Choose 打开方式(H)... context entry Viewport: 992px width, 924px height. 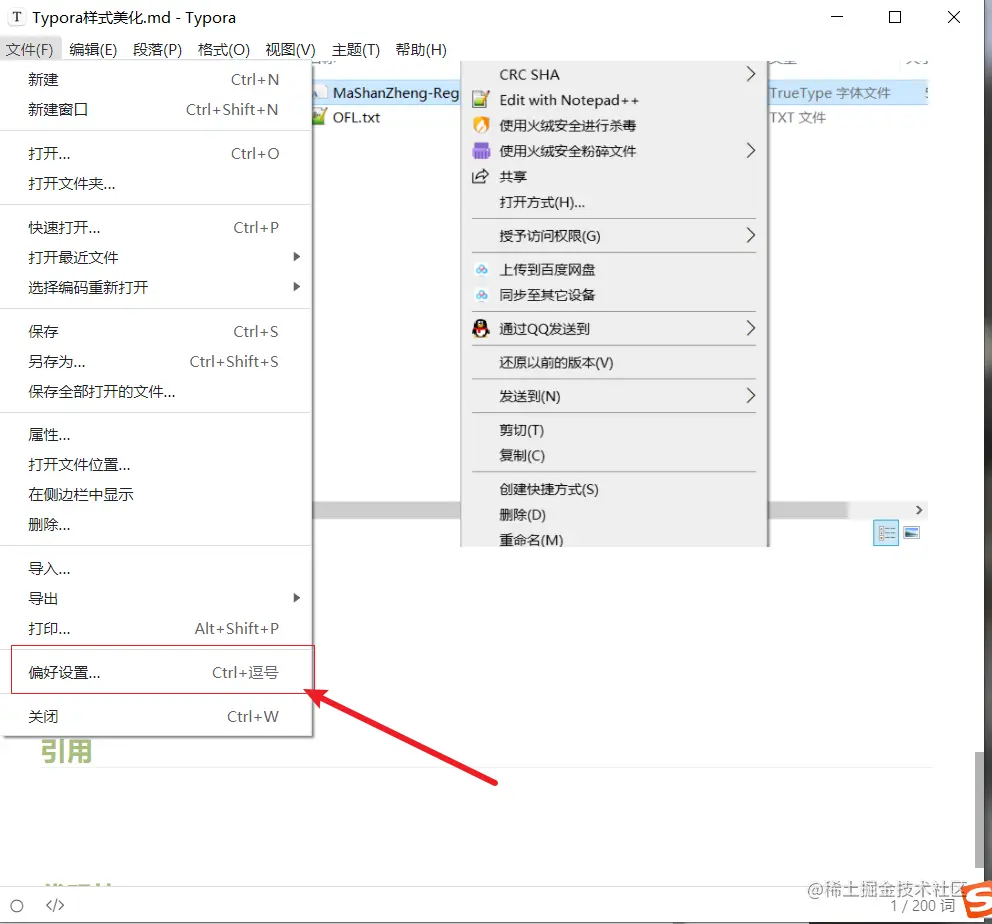(x=614, y=202)
